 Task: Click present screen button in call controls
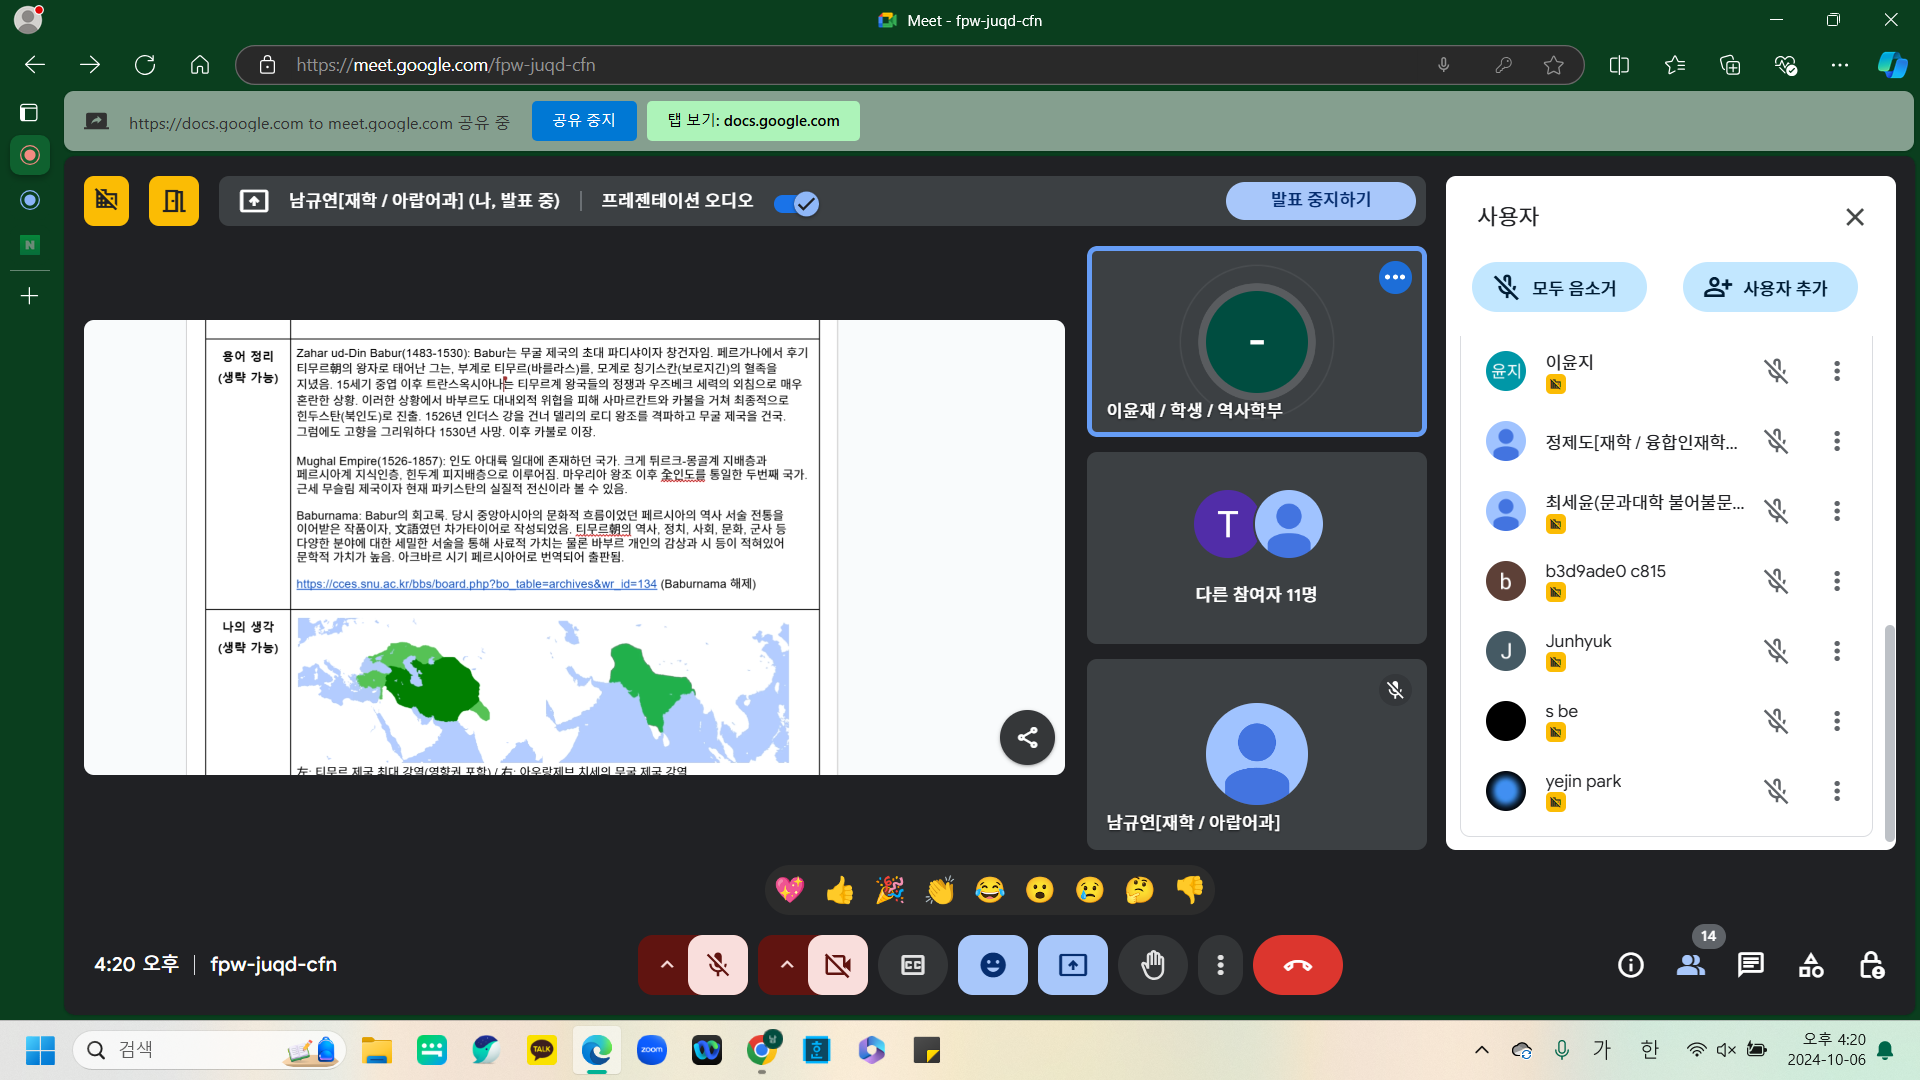1073,965
